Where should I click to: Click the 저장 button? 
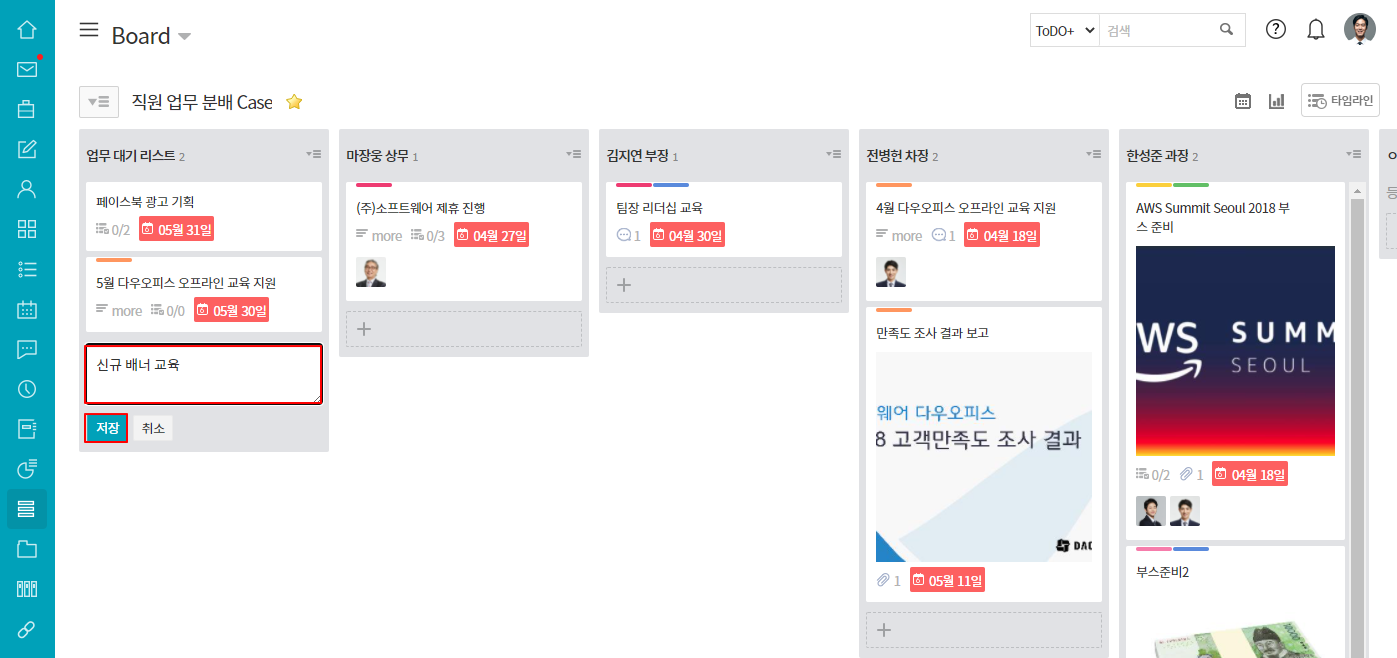pos(106,428)
